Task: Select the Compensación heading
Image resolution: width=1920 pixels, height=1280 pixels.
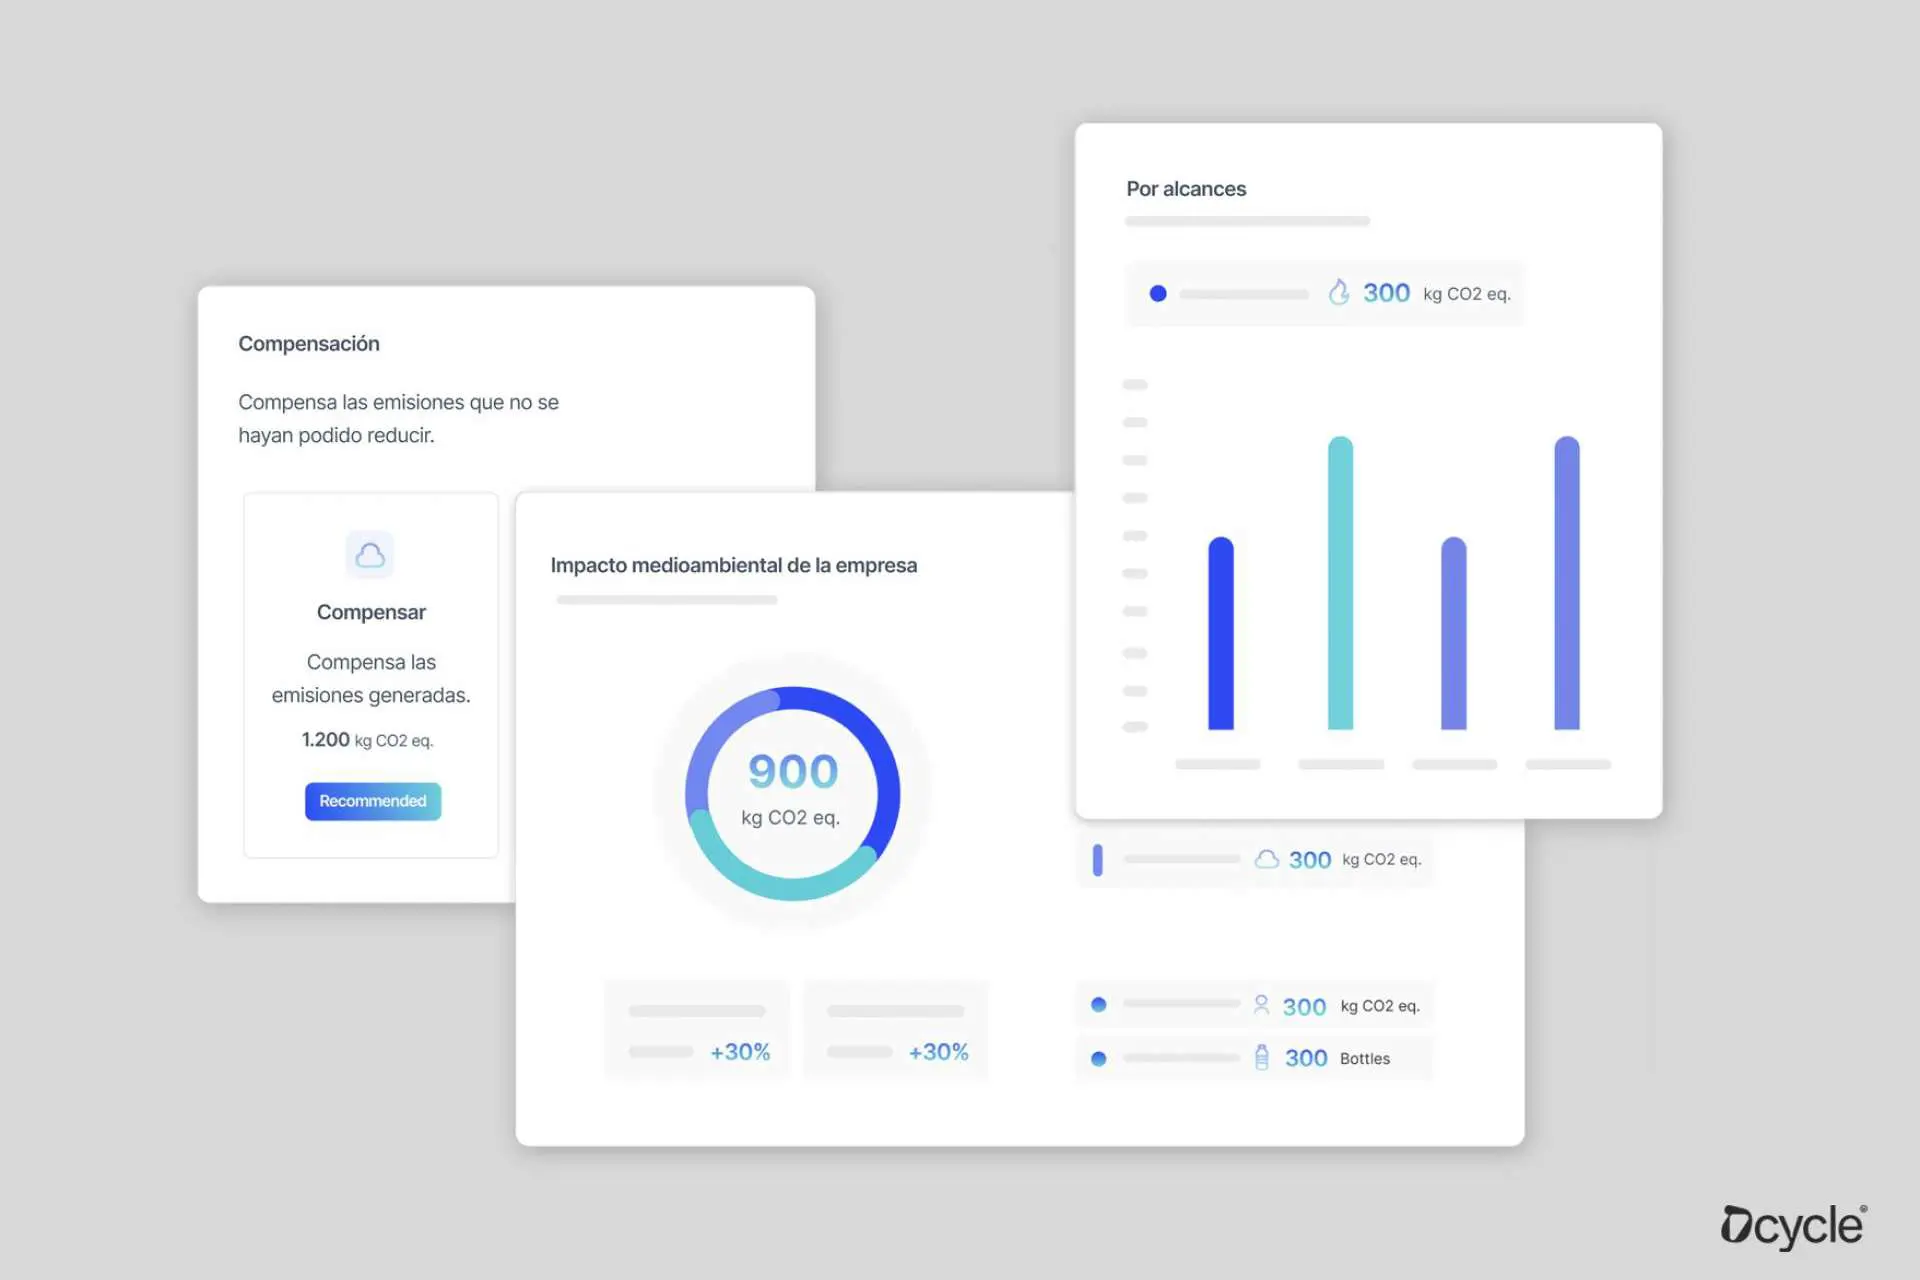Action: (309, 344)
